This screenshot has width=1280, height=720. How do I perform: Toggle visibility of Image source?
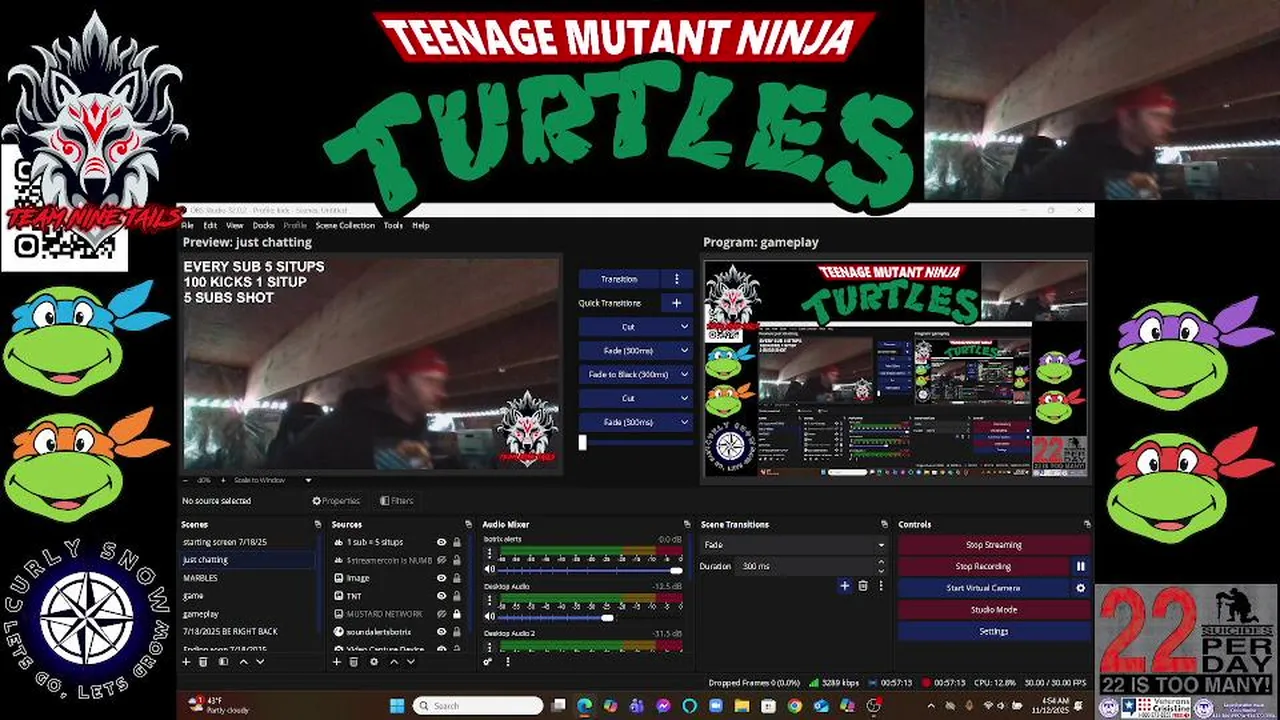tap(441, 578)
